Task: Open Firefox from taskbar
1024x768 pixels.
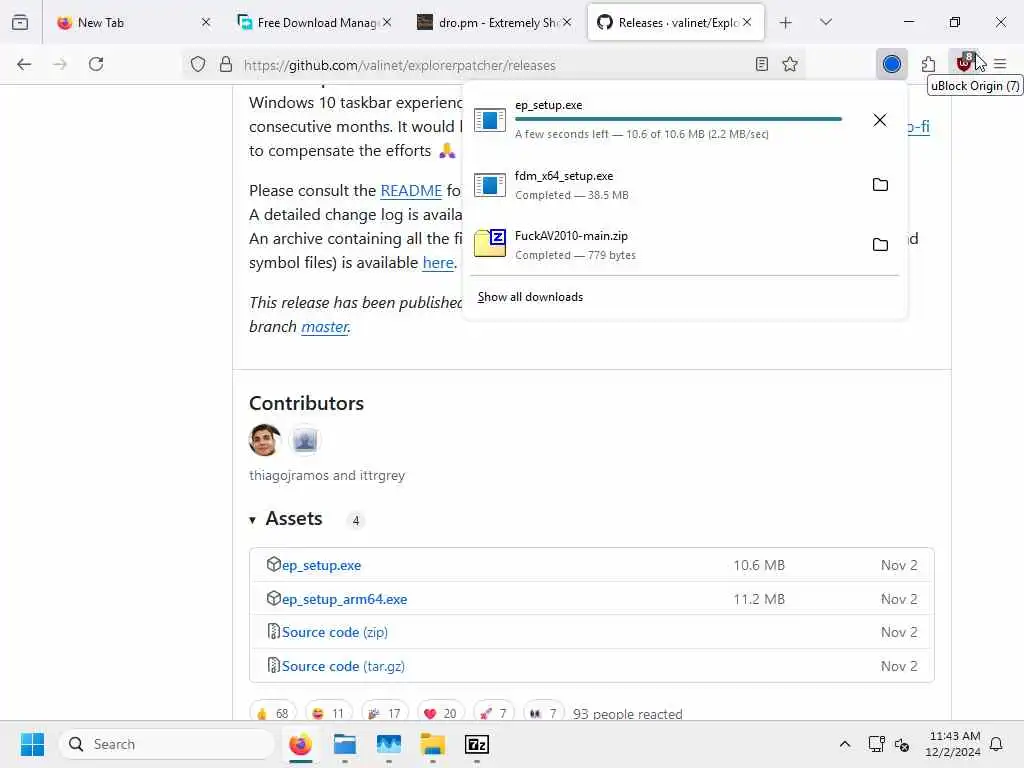Action: (300, 744)
